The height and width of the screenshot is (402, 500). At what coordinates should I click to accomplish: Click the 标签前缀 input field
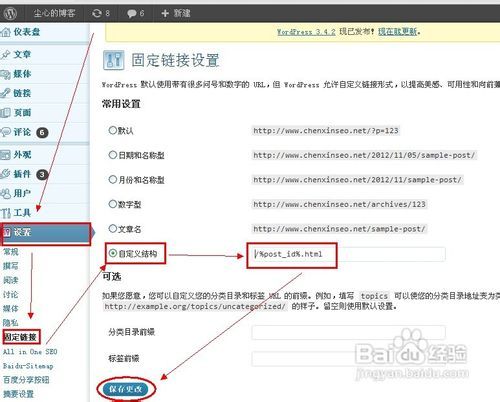pos(349,359)
